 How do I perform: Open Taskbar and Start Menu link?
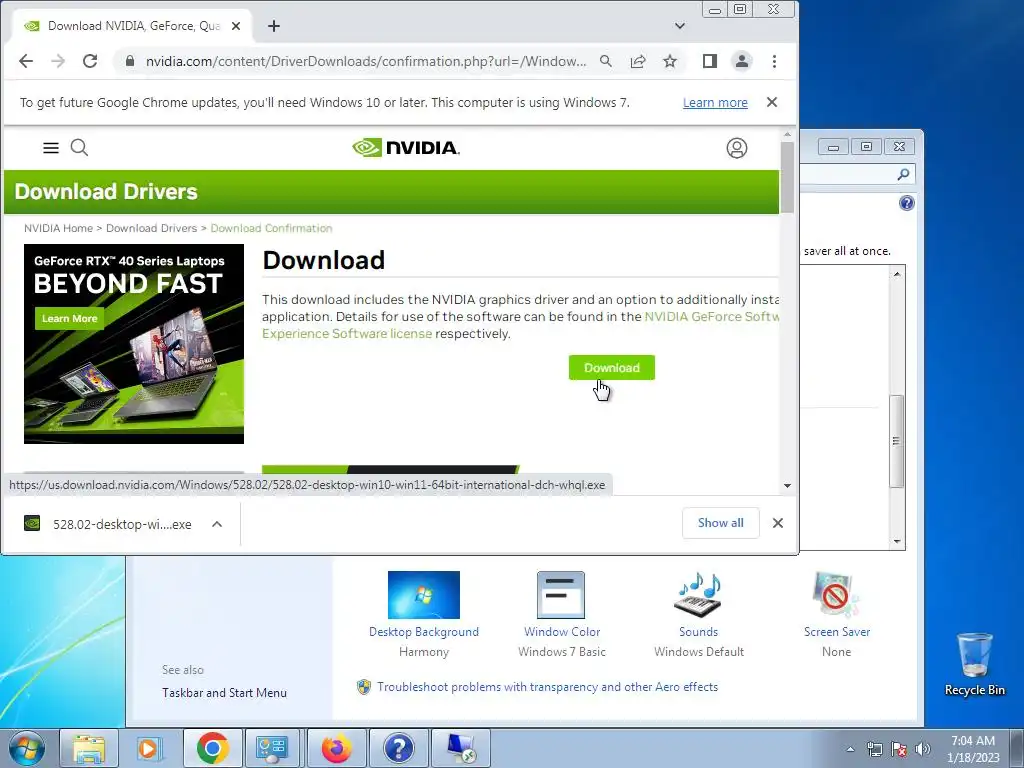224,693
